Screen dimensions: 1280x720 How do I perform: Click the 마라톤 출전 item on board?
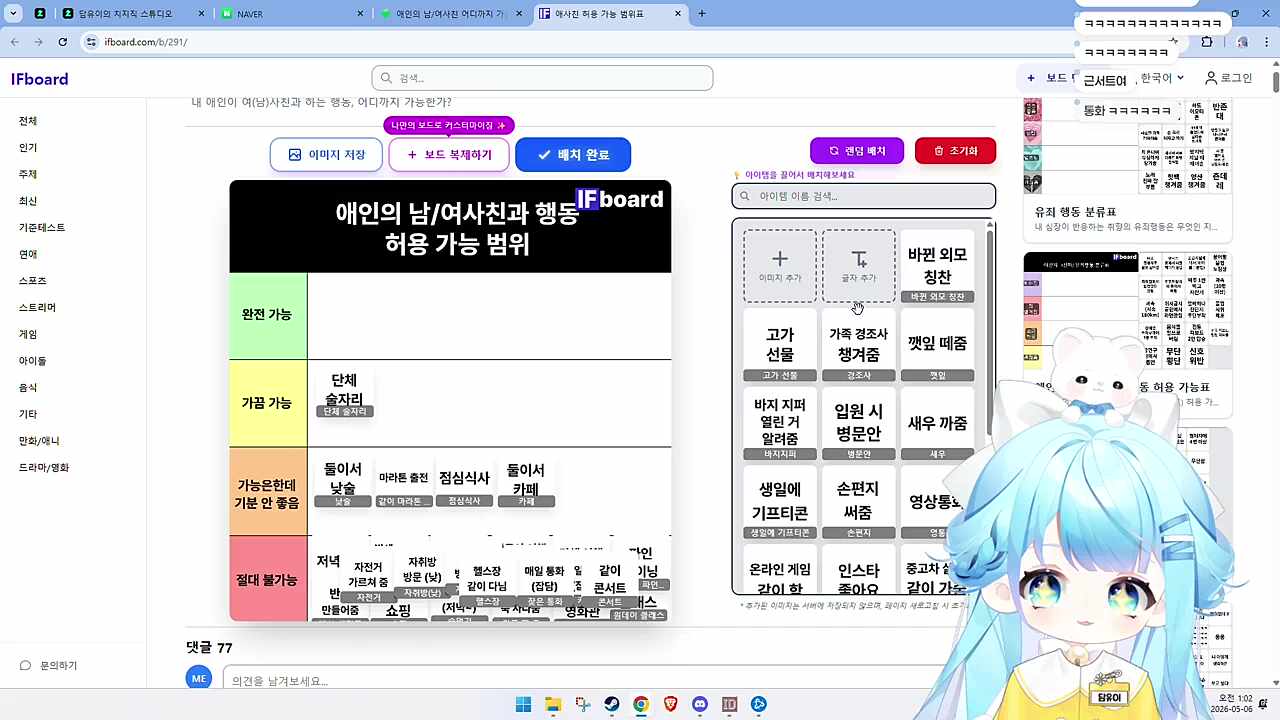(404, 483)
